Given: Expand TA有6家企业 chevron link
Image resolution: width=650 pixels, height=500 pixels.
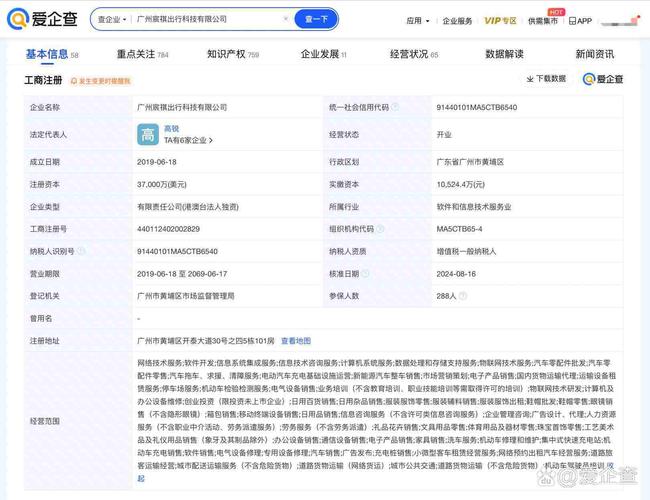Looking at the screenshot, I should [x=188, y=141].
